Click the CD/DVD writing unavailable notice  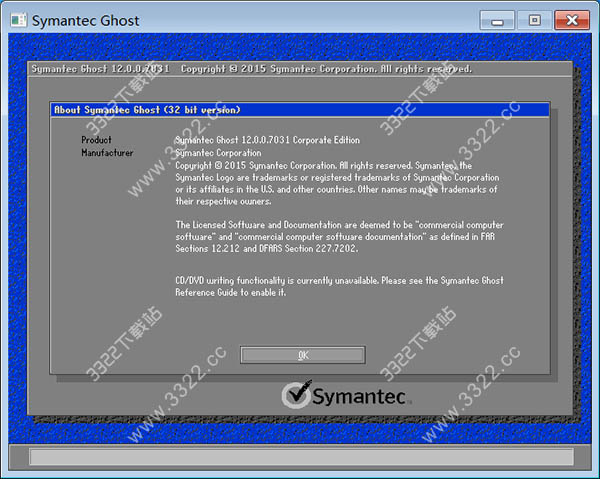[339, 286]
